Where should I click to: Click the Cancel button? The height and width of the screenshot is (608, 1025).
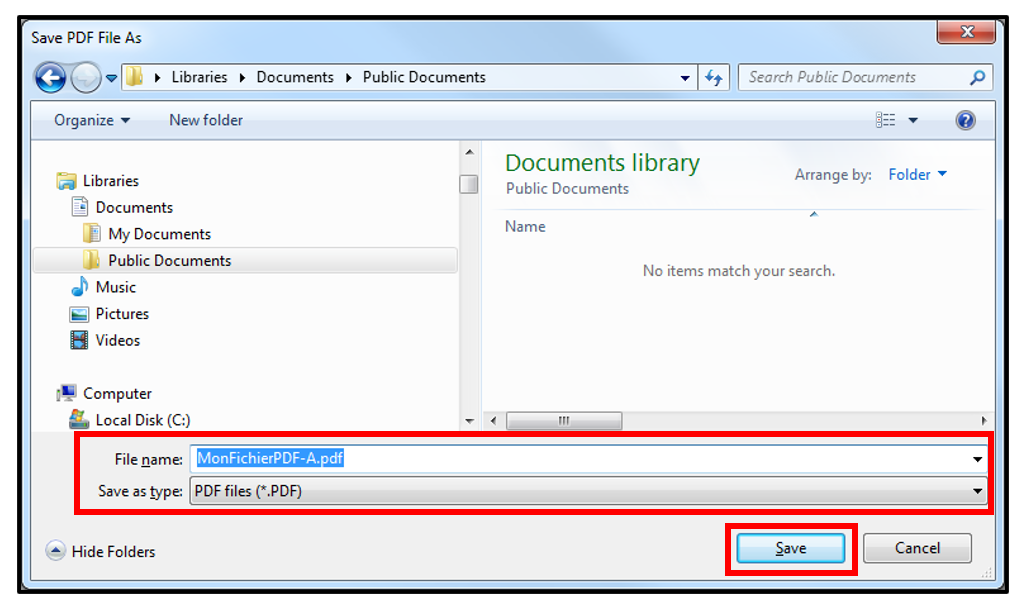(916, 548)
